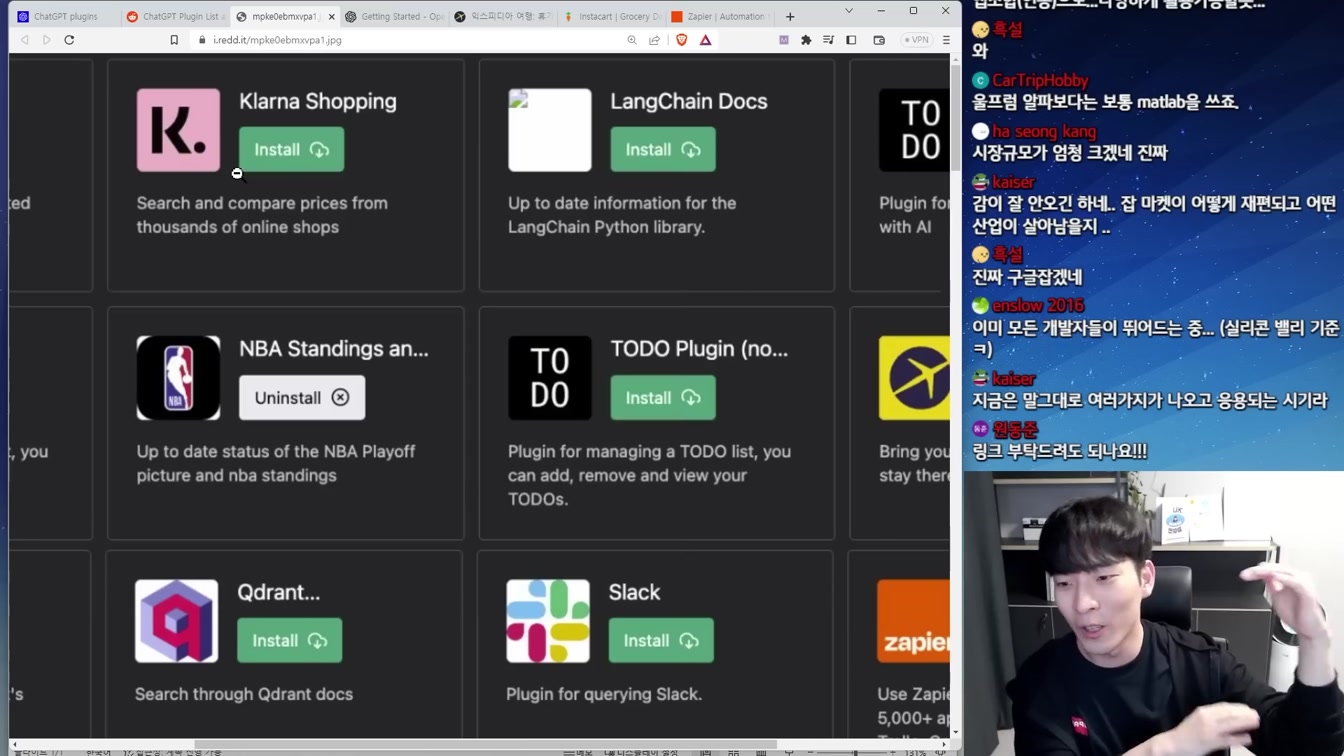Click the enslow 2016 chat username
The image size is (1344, 756).
pos(1038,305)
